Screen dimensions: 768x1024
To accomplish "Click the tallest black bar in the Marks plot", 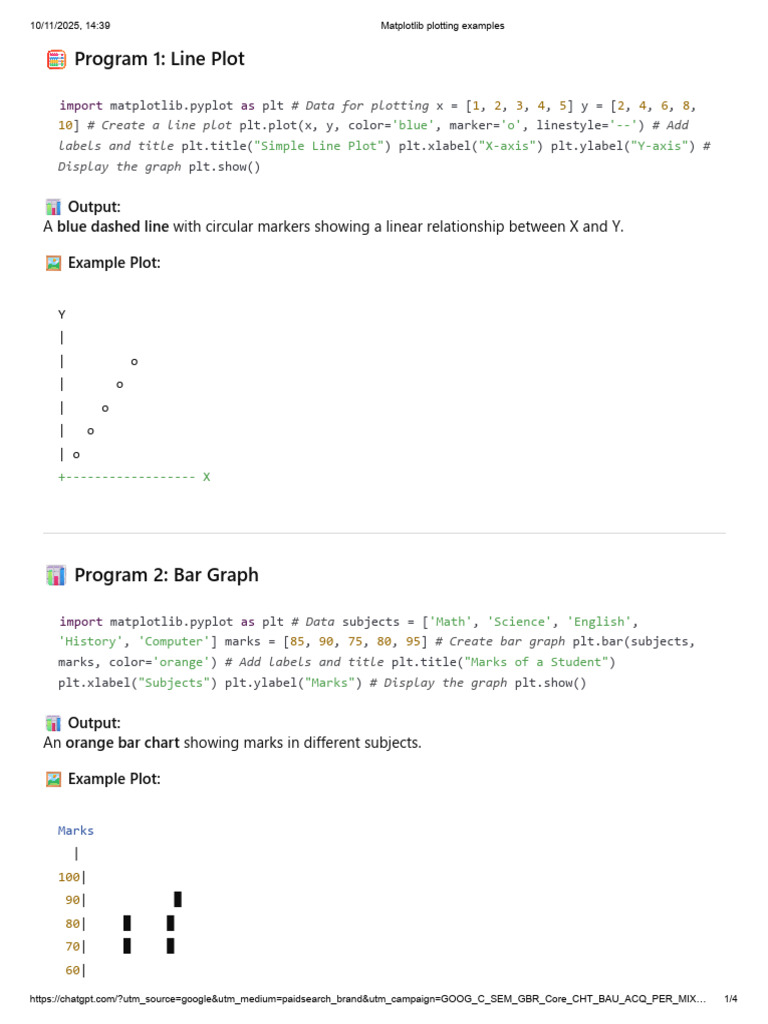I will coord(178,899).
